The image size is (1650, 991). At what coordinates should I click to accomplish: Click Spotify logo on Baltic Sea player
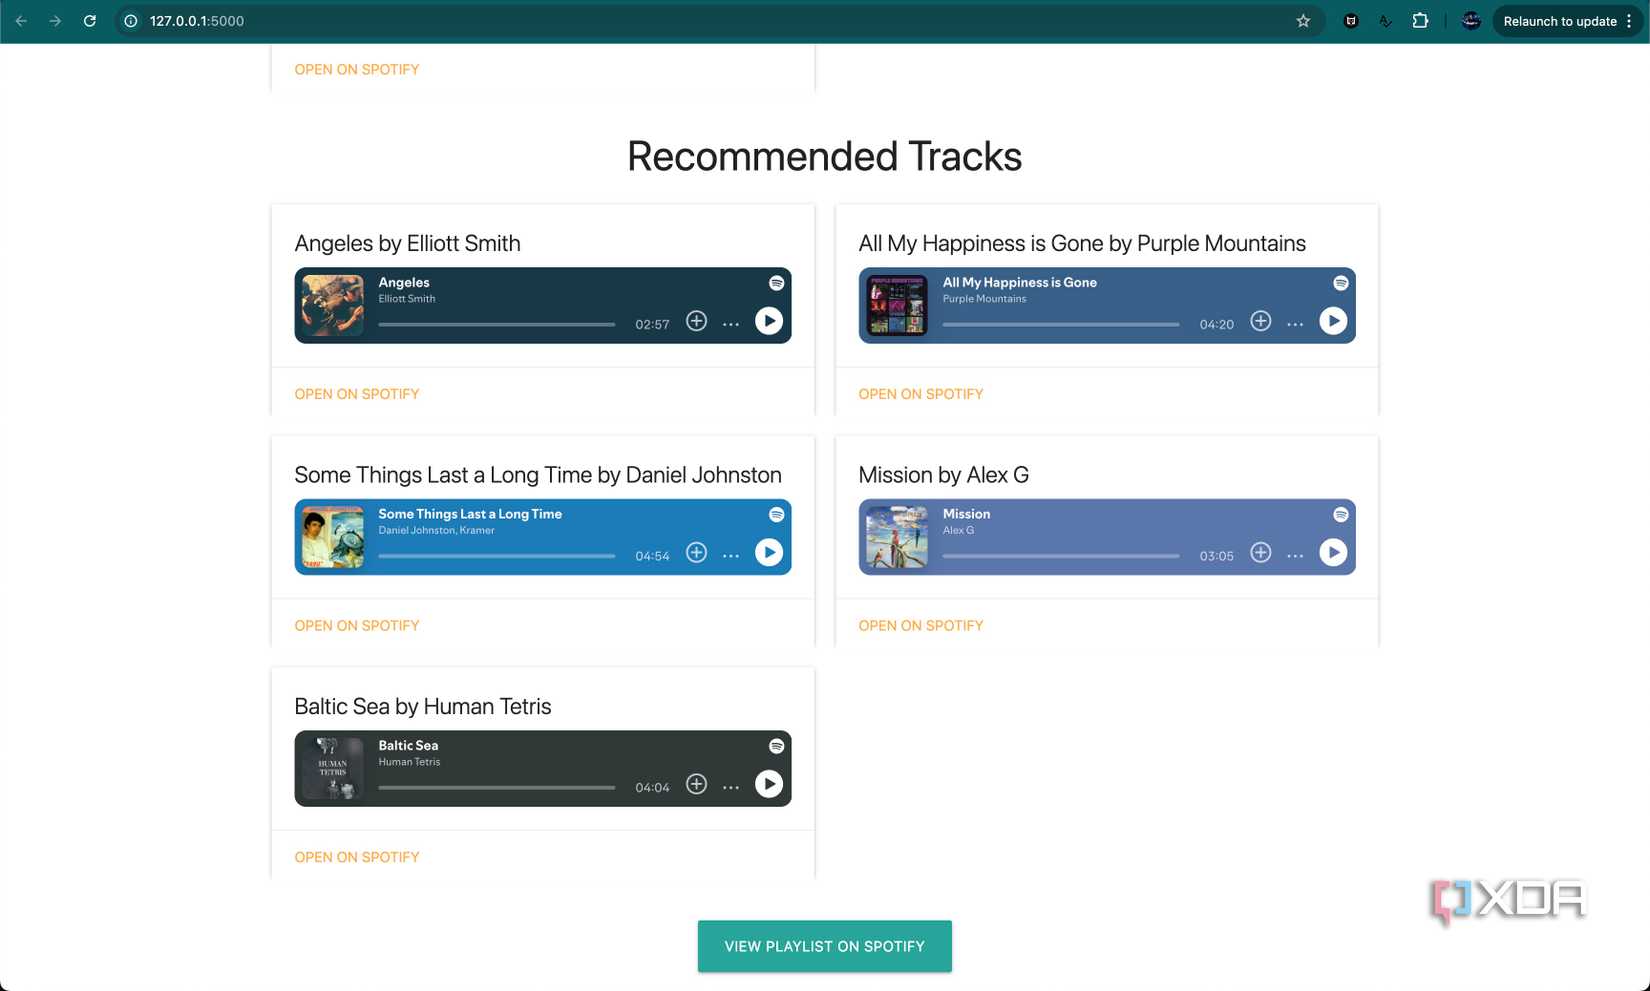(x=776, y=746)
